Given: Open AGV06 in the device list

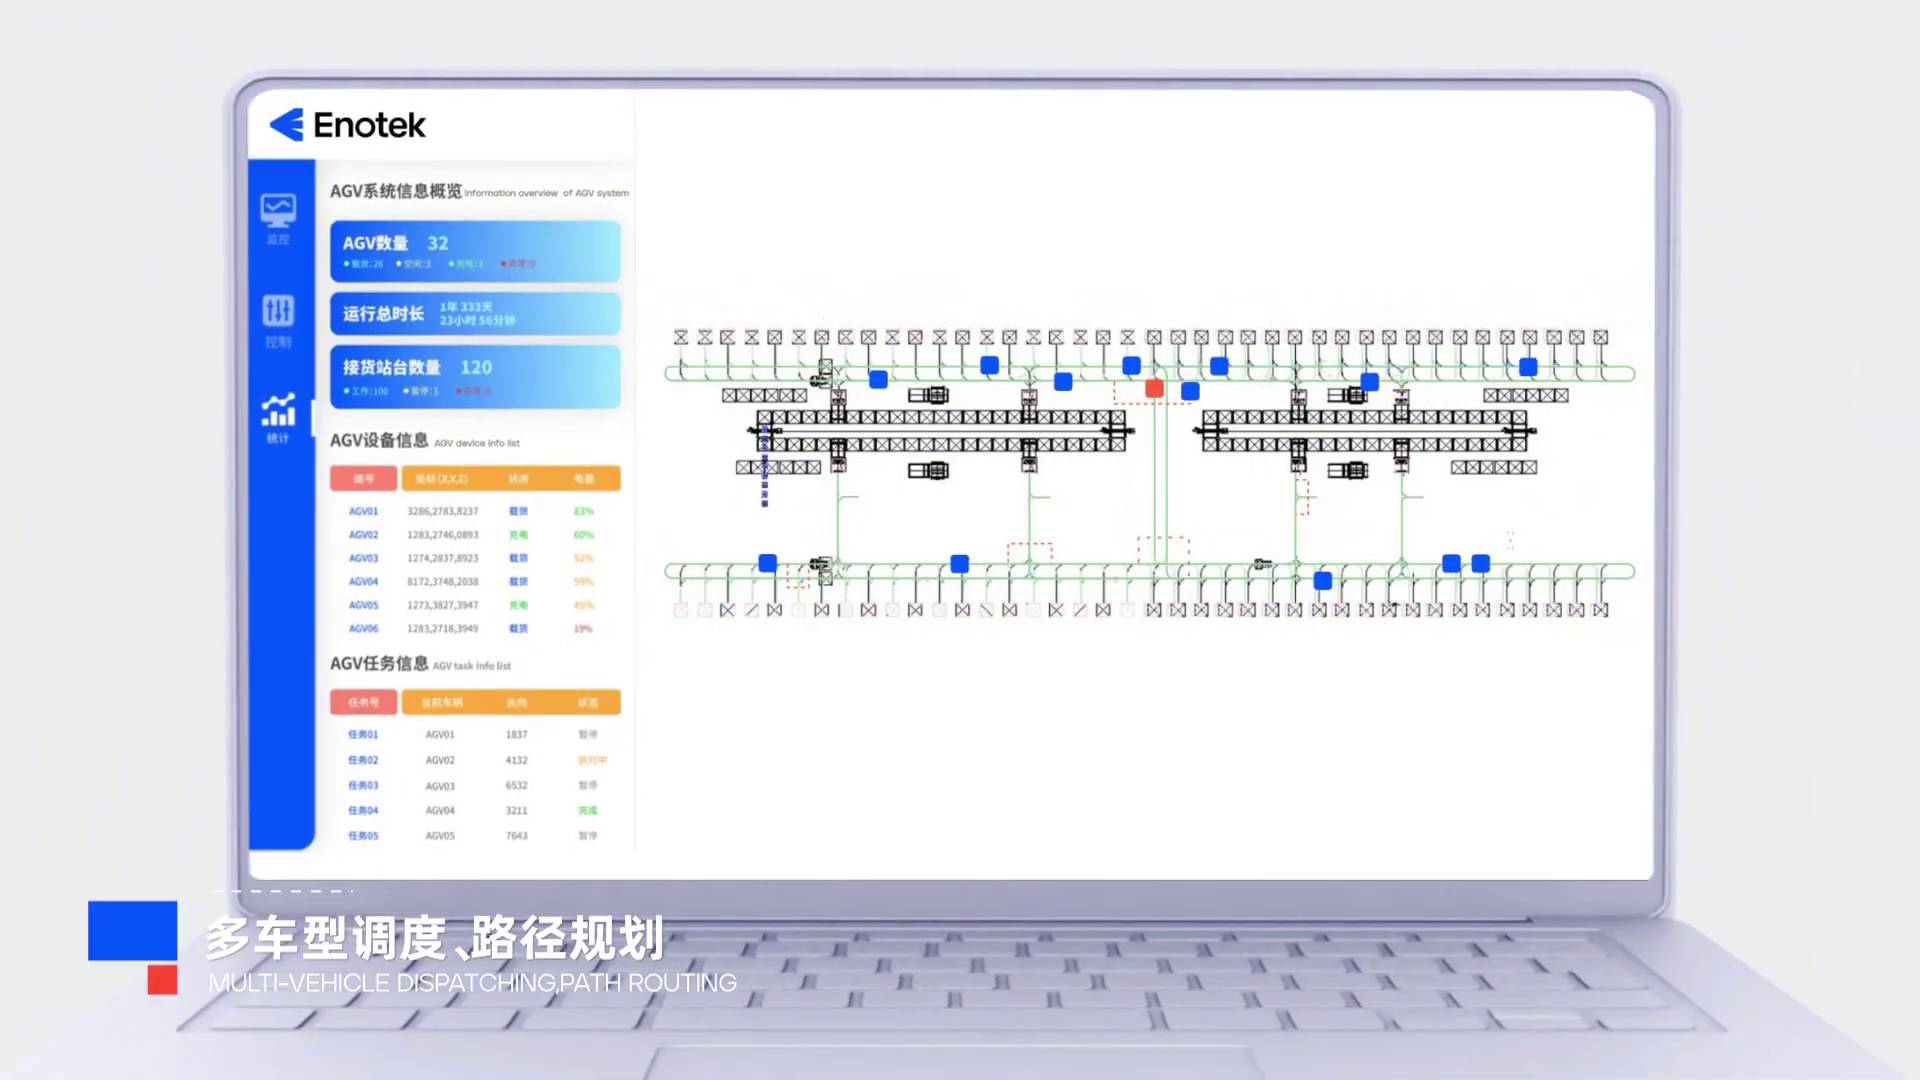Looking at the screenshot, I should [364, 629].
